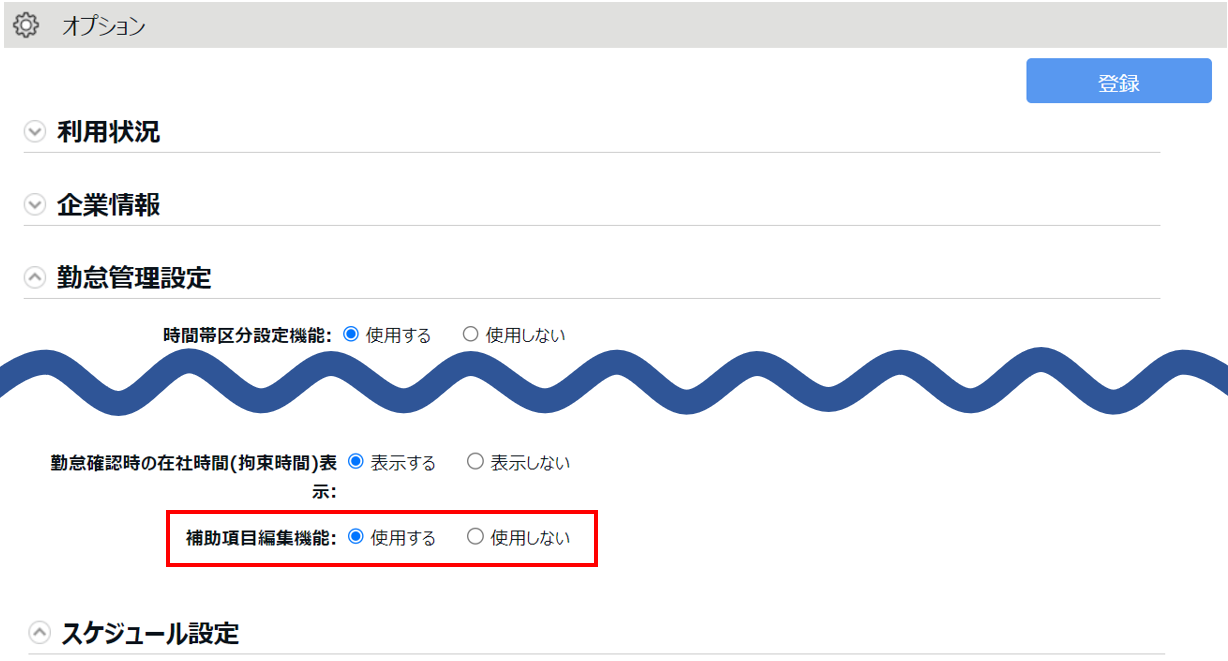Select 使用しない for 補助項目編集機能
The width and height of the screenshot is (1228, 661).
[475, 537]
